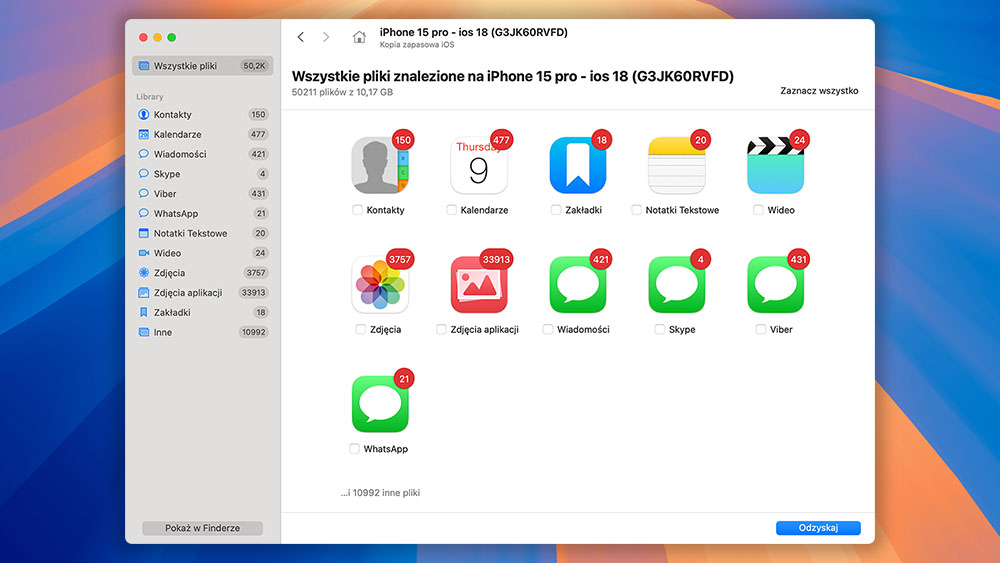
Task: Tick the Notatki Tekstowe checkbox
Action: [636, 210]
